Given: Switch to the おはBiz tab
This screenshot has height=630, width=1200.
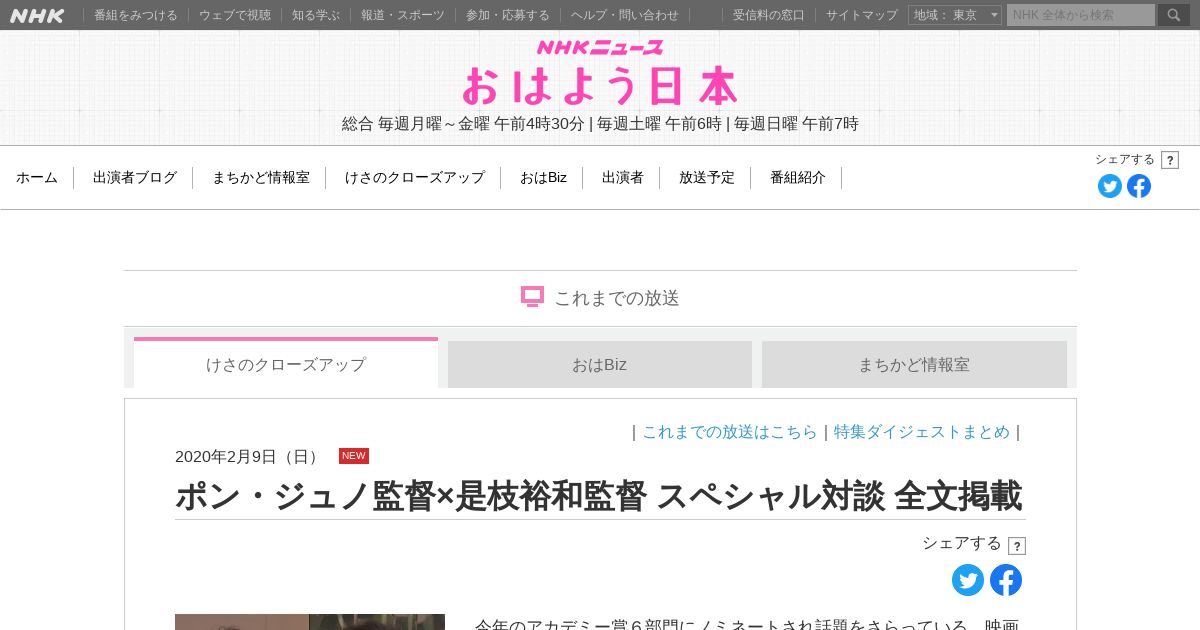Looking at the screenshot, I should click(x=600, y=364).
